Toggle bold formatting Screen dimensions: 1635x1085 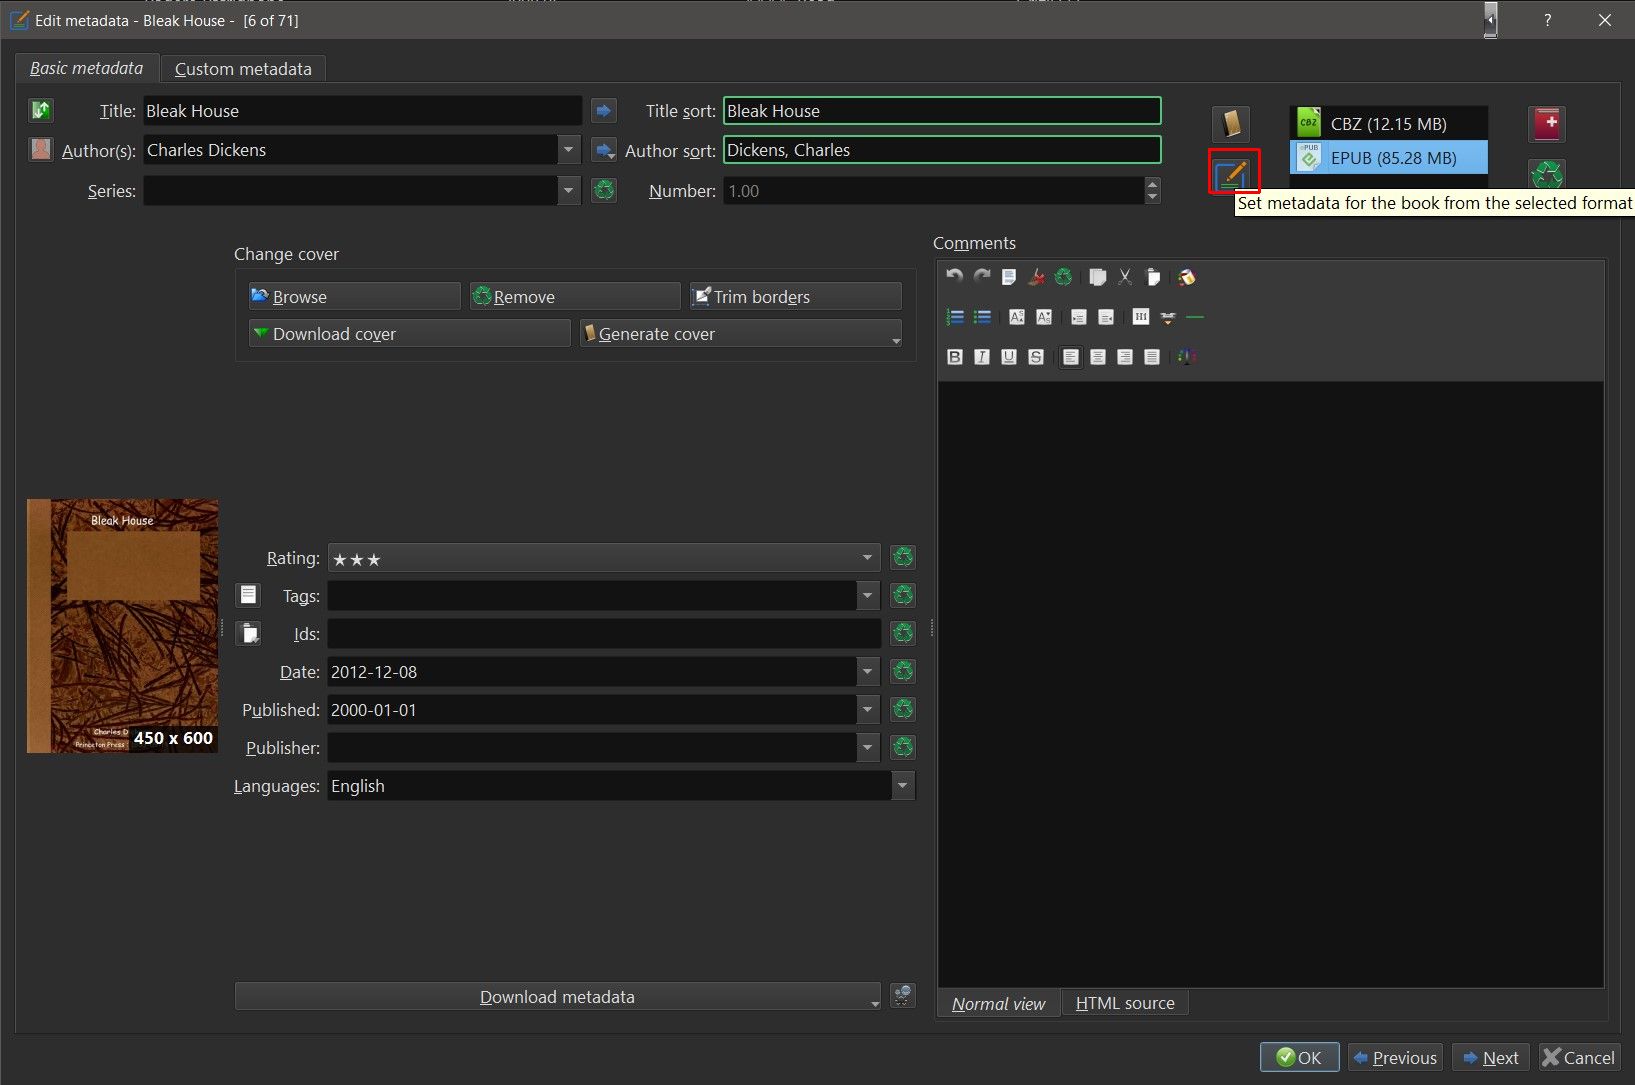pos(955,357)
